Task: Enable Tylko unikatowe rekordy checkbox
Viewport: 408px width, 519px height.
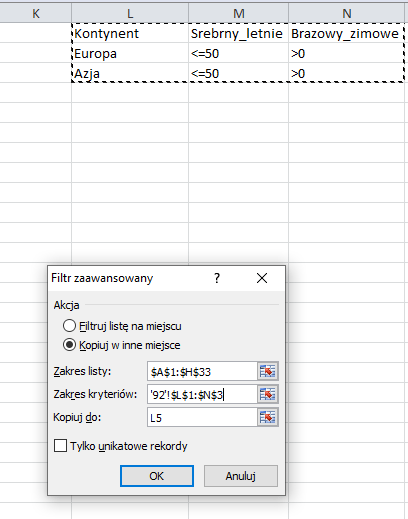Action: [60, 446]
